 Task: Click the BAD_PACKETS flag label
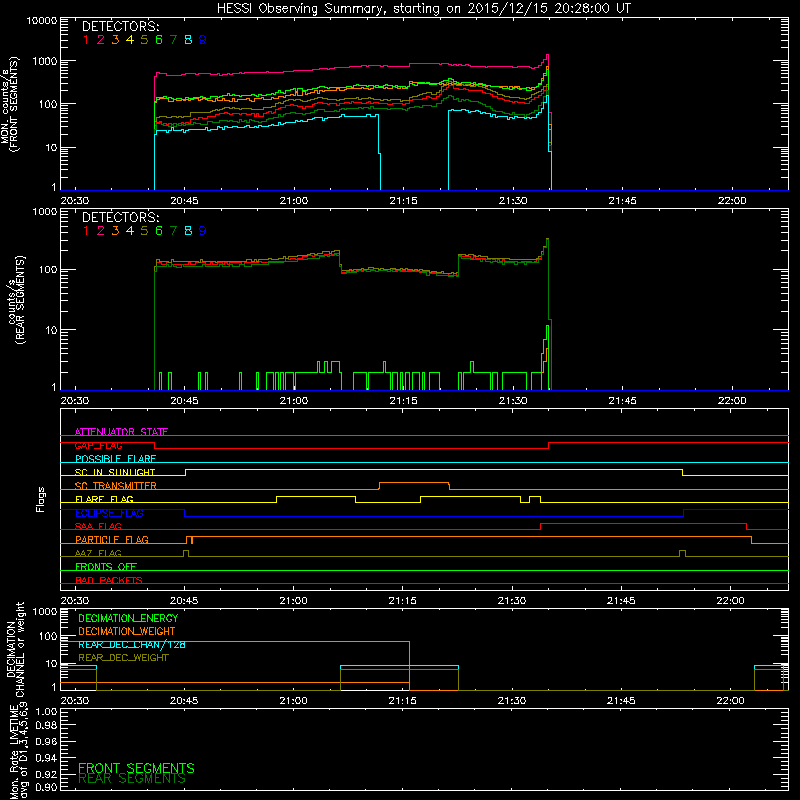click(x=109, y=580)
